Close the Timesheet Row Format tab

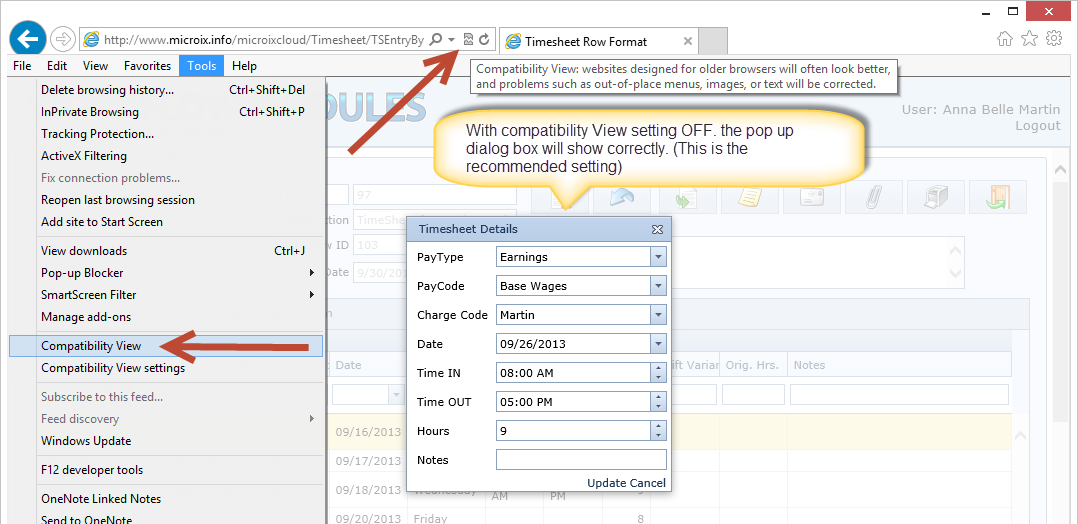pos(688,41)
